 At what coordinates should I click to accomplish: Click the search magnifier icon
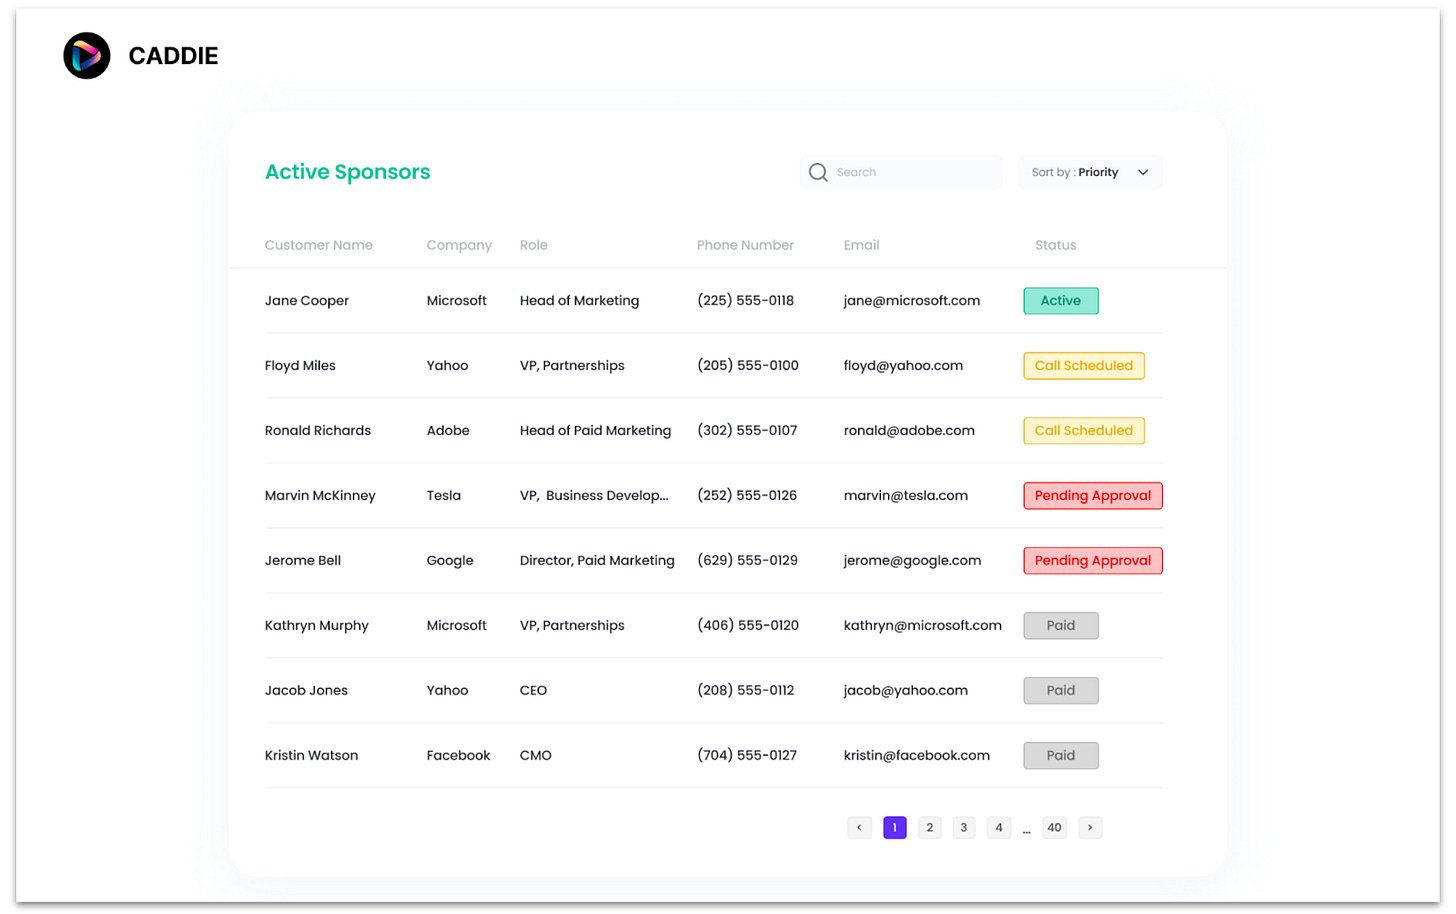(818, 172)
